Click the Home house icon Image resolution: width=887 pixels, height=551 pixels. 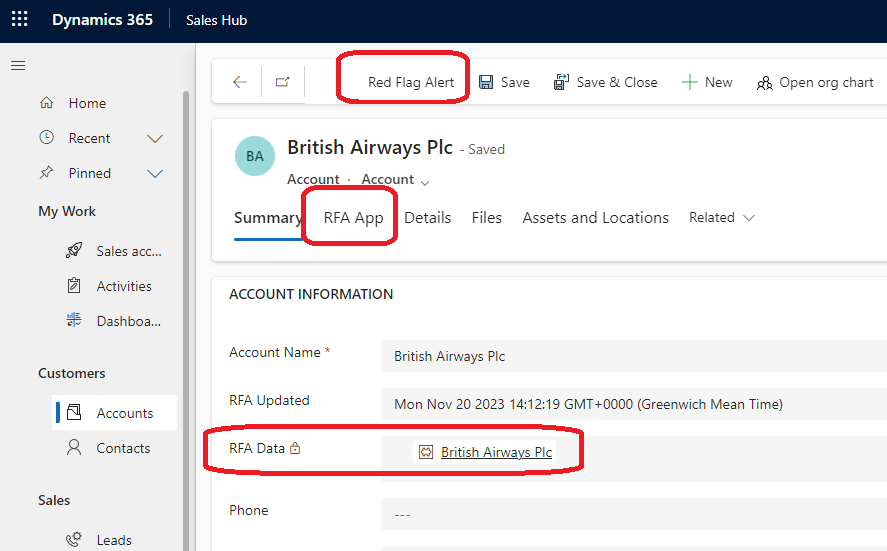click(46, 102)
